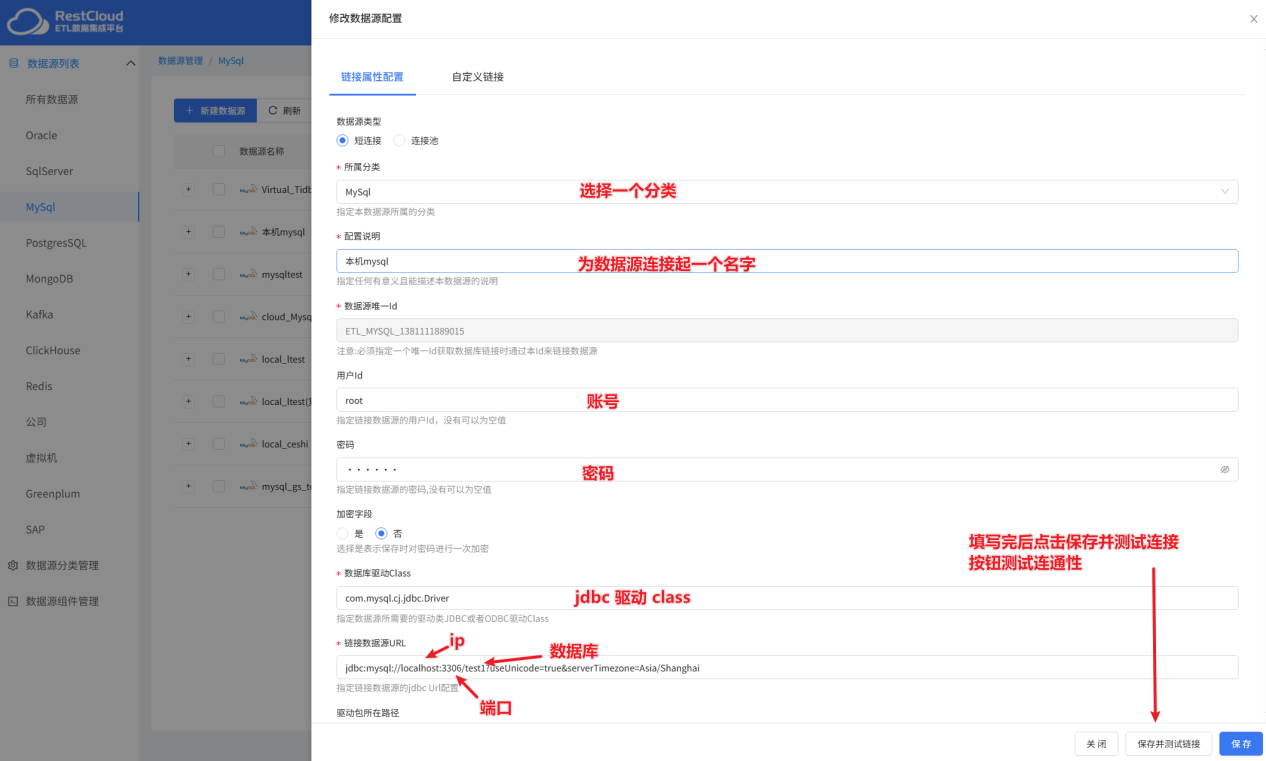
Task: Toggle password visibility eye icon
Action: 1225,469
